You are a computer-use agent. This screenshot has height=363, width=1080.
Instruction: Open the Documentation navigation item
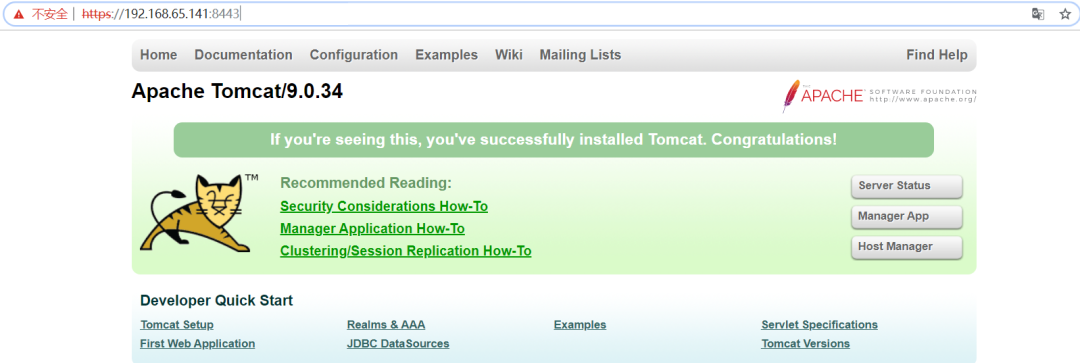(243, 55)
